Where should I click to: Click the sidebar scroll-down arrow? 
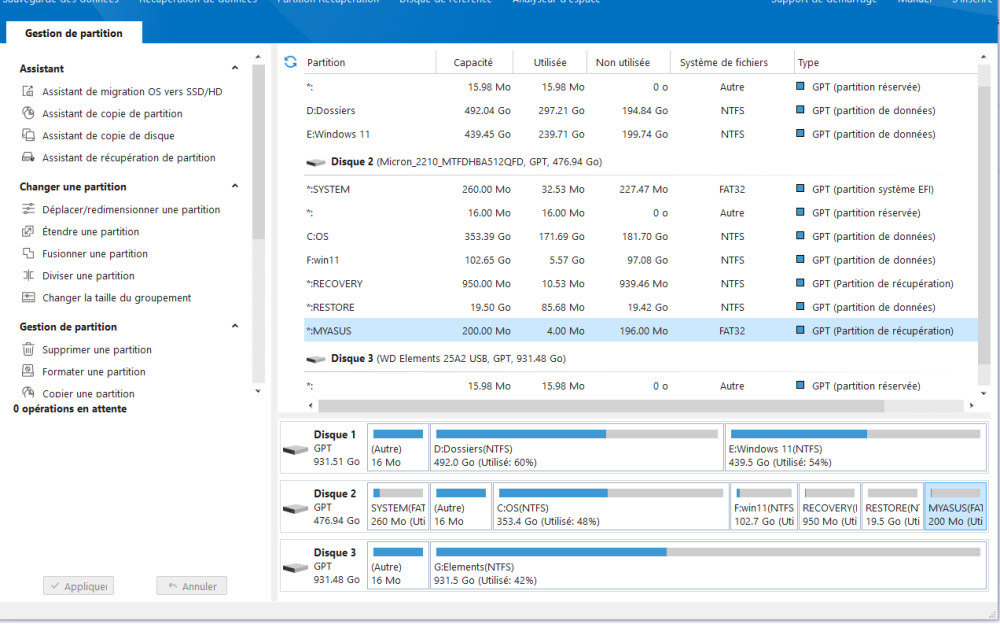click(x=258, y=391)
